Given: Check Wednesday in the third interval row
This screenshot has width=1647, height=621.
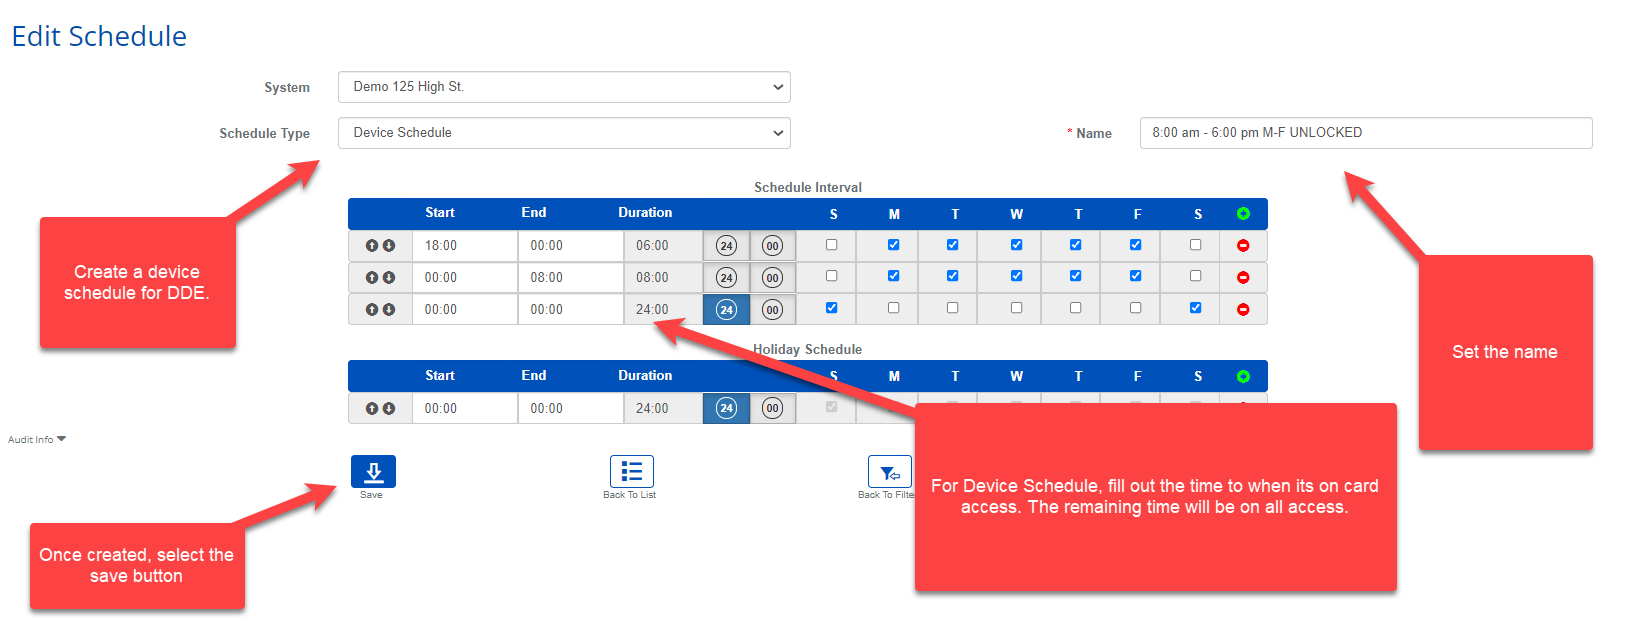Looking at the screenshot, I should (1016, 308).
